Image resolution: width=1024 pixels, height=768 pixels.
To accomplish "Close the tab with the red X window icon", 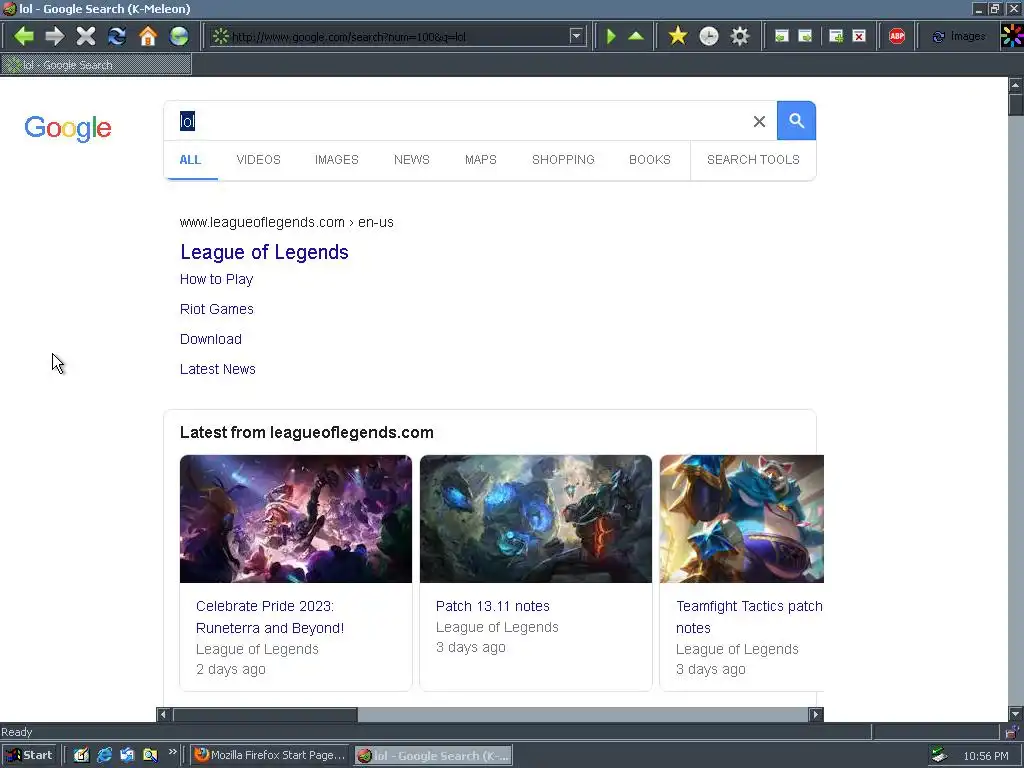I will 859,36.
